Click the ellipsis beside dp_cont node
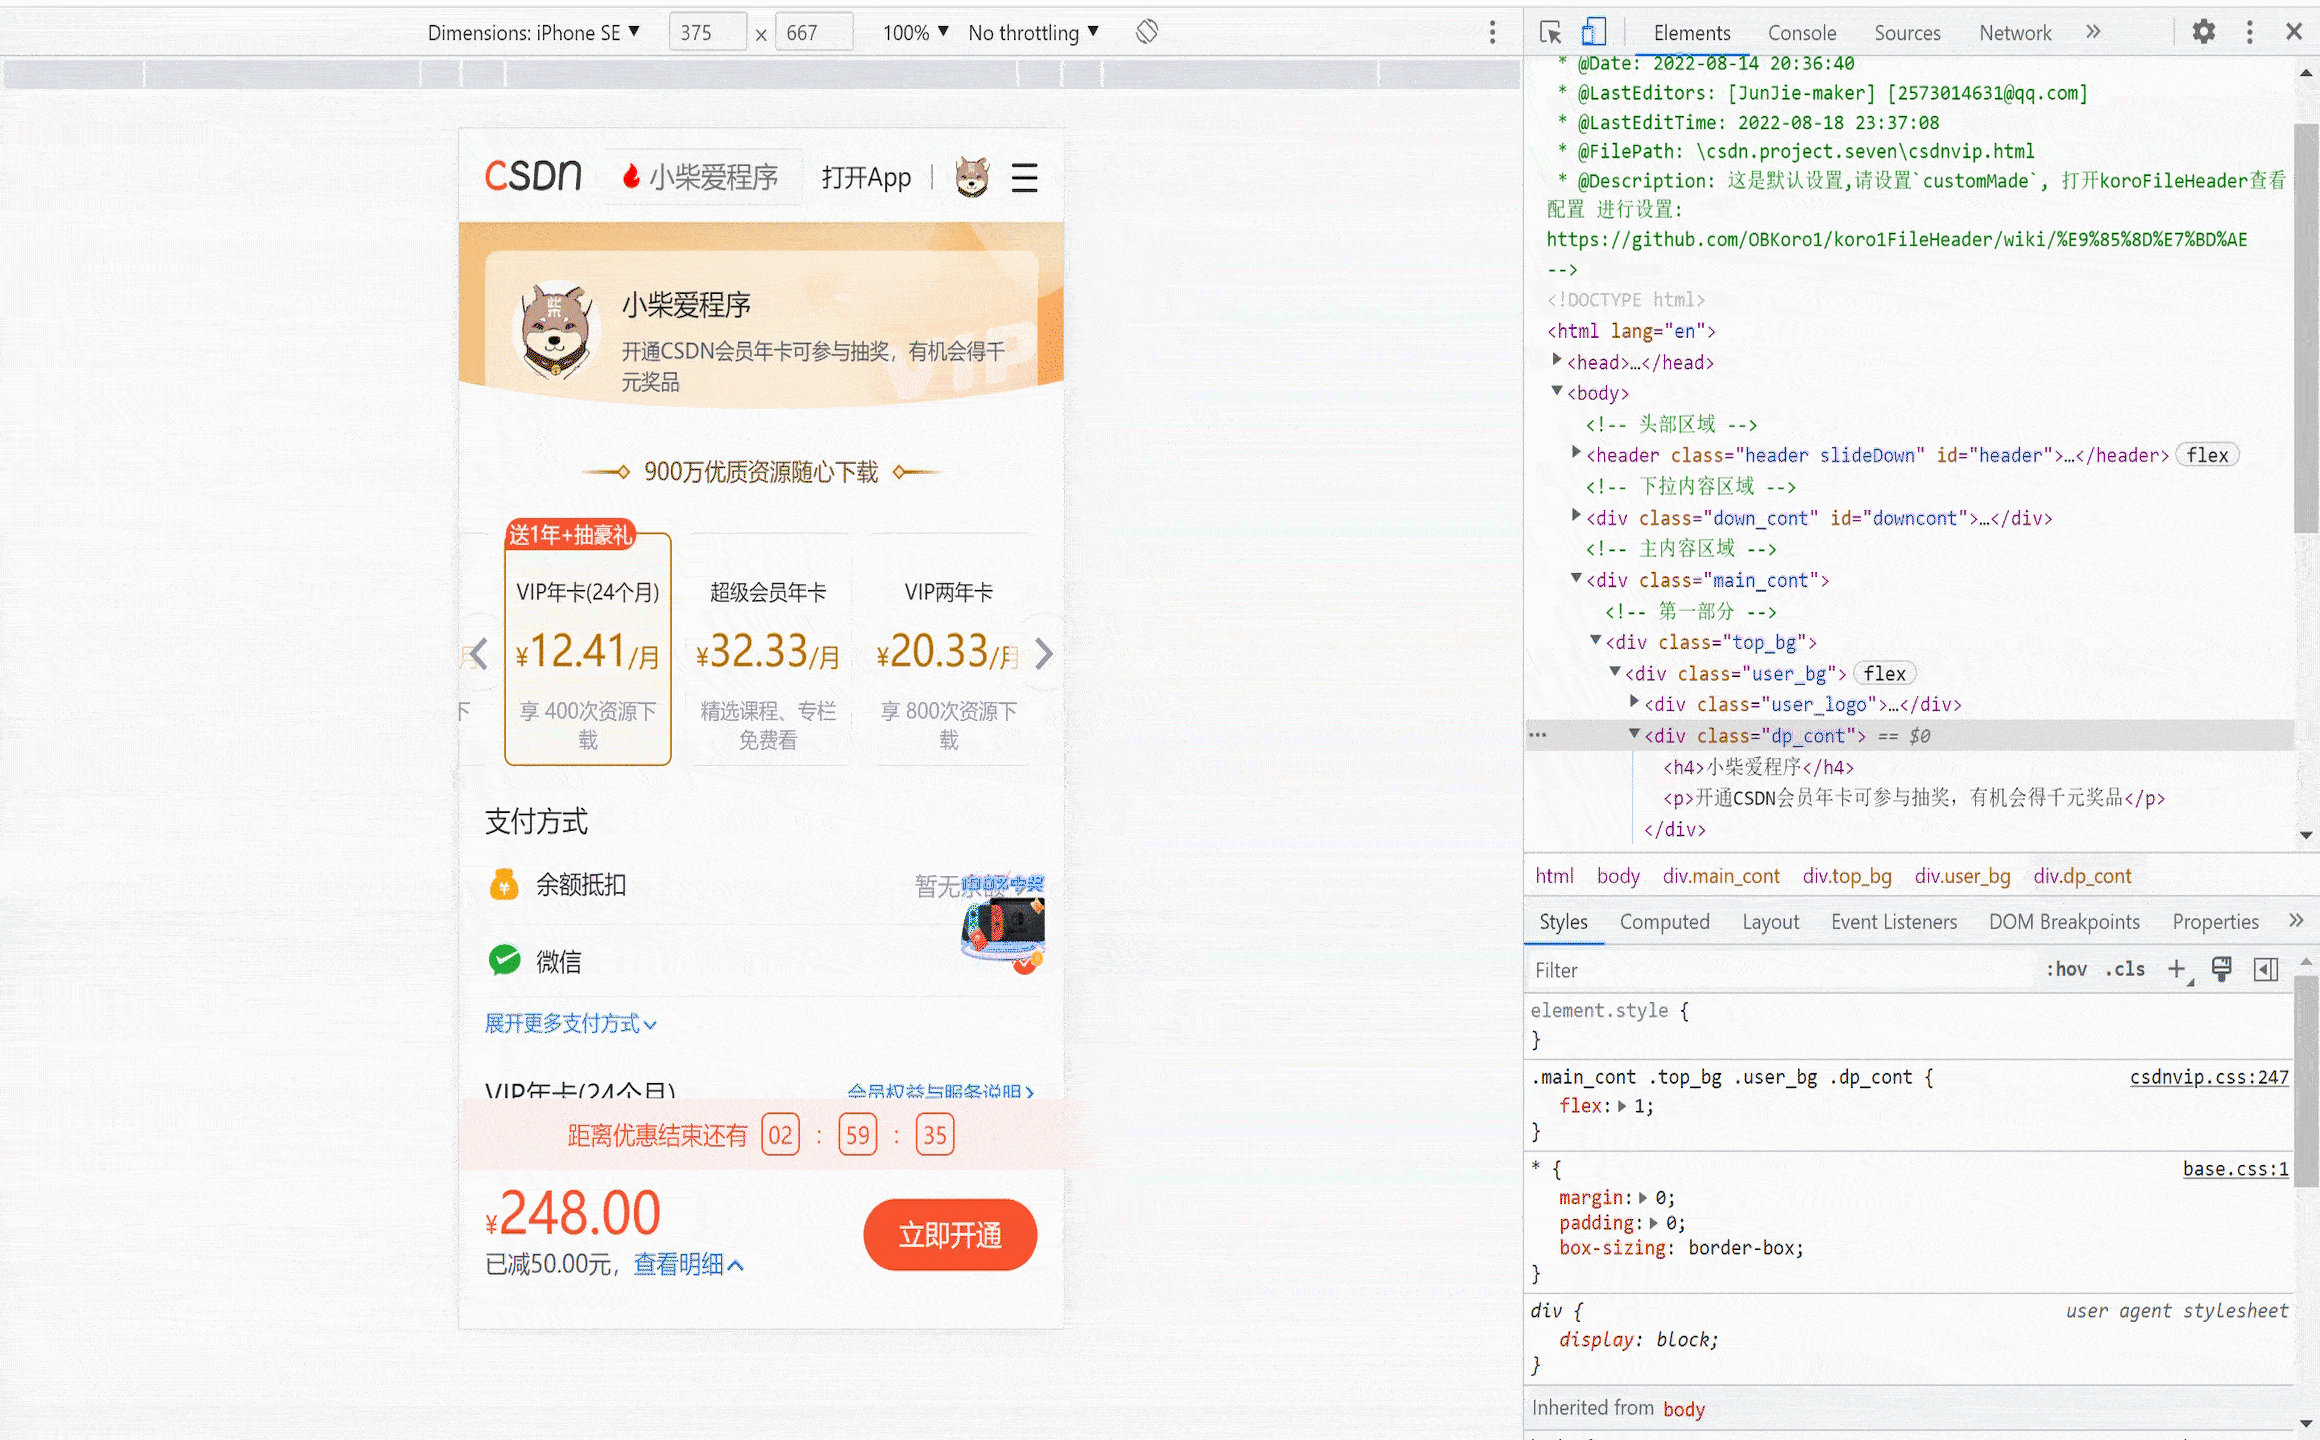Screen dimensions: 2320x1440 click(x=1538, y=735)
